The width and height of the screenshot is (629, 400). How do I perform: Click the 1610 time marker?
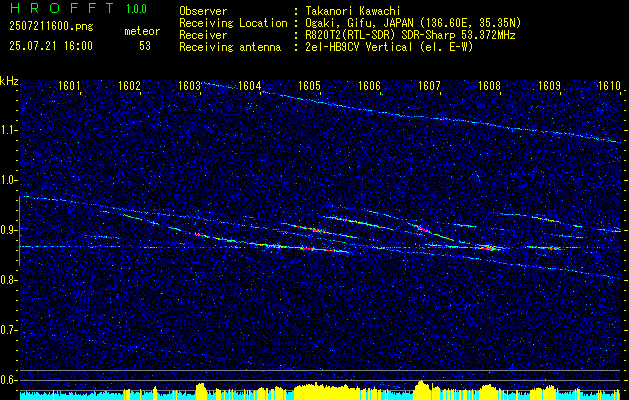click(x=609, y=86)
